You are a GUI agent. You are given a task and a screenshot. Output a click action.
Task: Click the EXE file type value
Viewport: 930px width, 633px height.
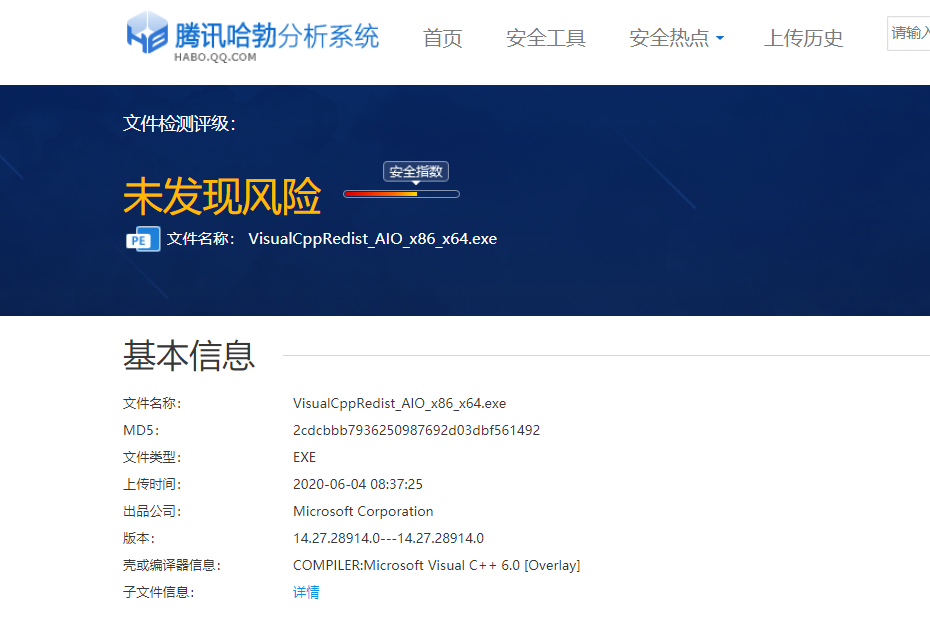pyautogui.click(x=304, y=457)
